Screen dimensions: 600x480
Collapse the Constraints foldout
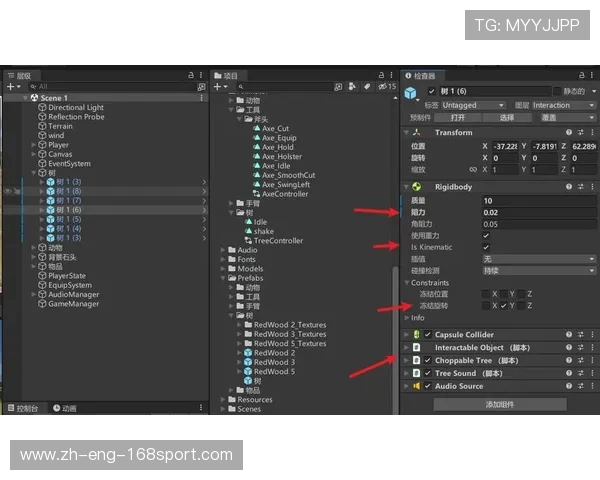(406, 282)
